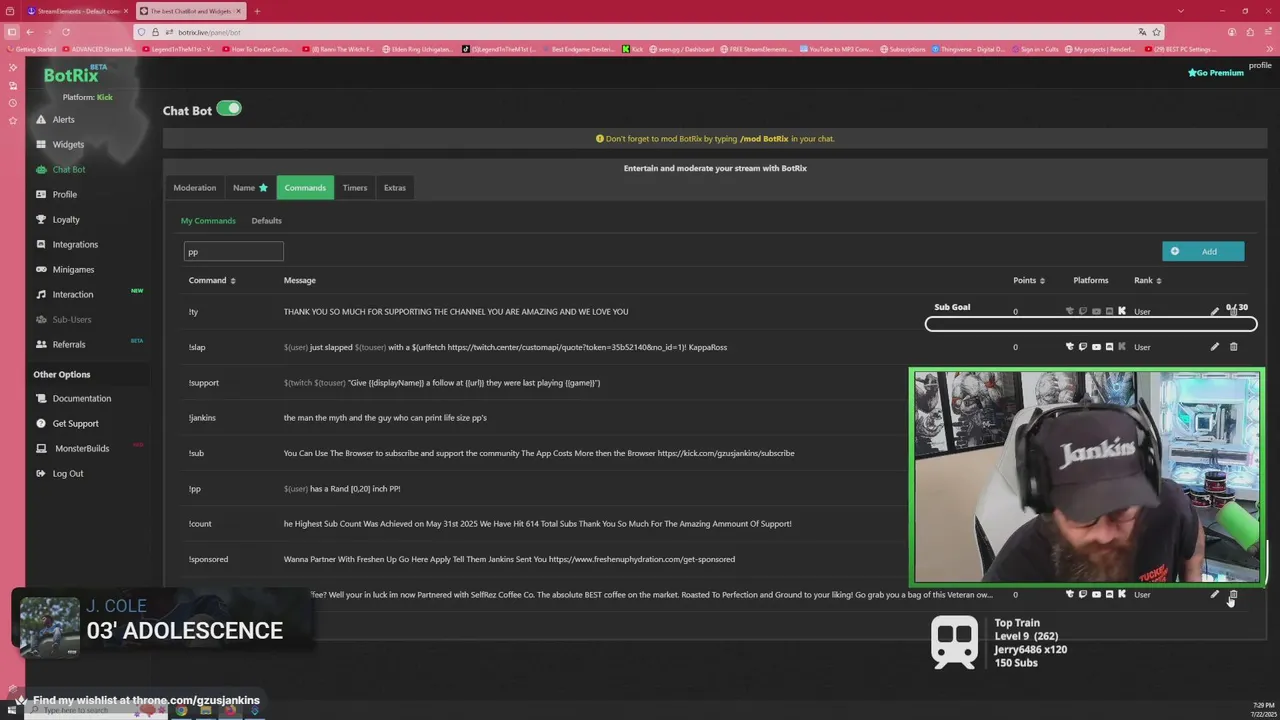Toggle Twitch platform for !ty command
The image size is (1280, 720).
click(x=1083, y=311)
